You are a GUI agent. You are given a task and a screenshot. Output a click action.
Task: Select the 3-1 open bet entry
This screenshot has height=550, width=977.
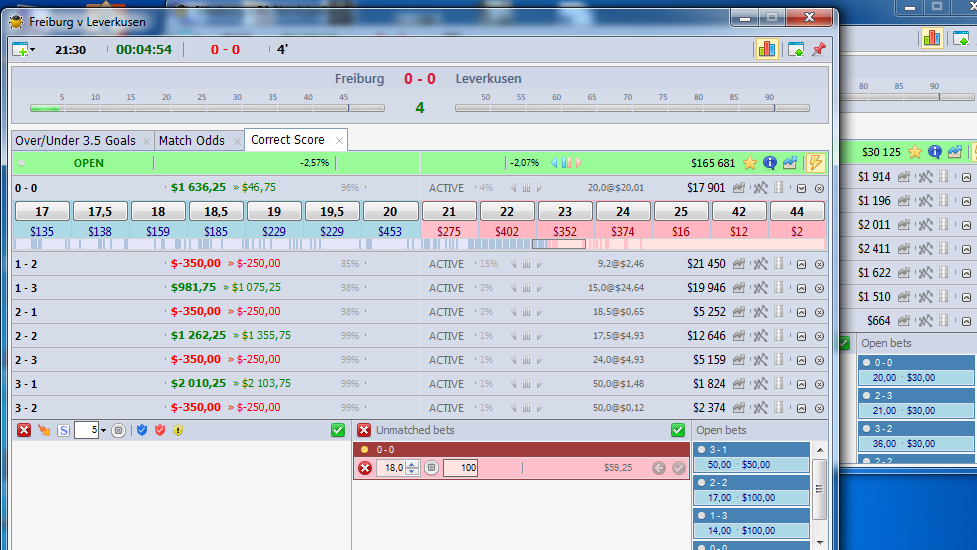(x=751, y=457)
